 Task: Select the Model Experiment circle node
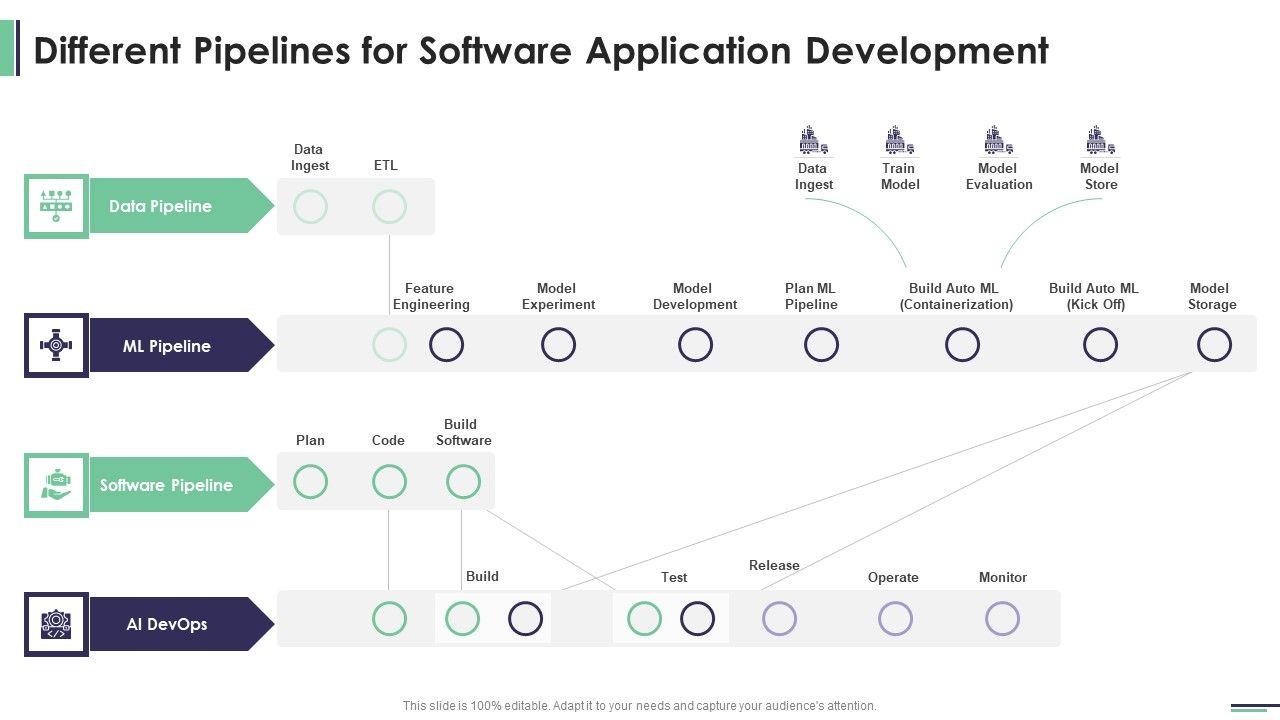tap(558, 345)
